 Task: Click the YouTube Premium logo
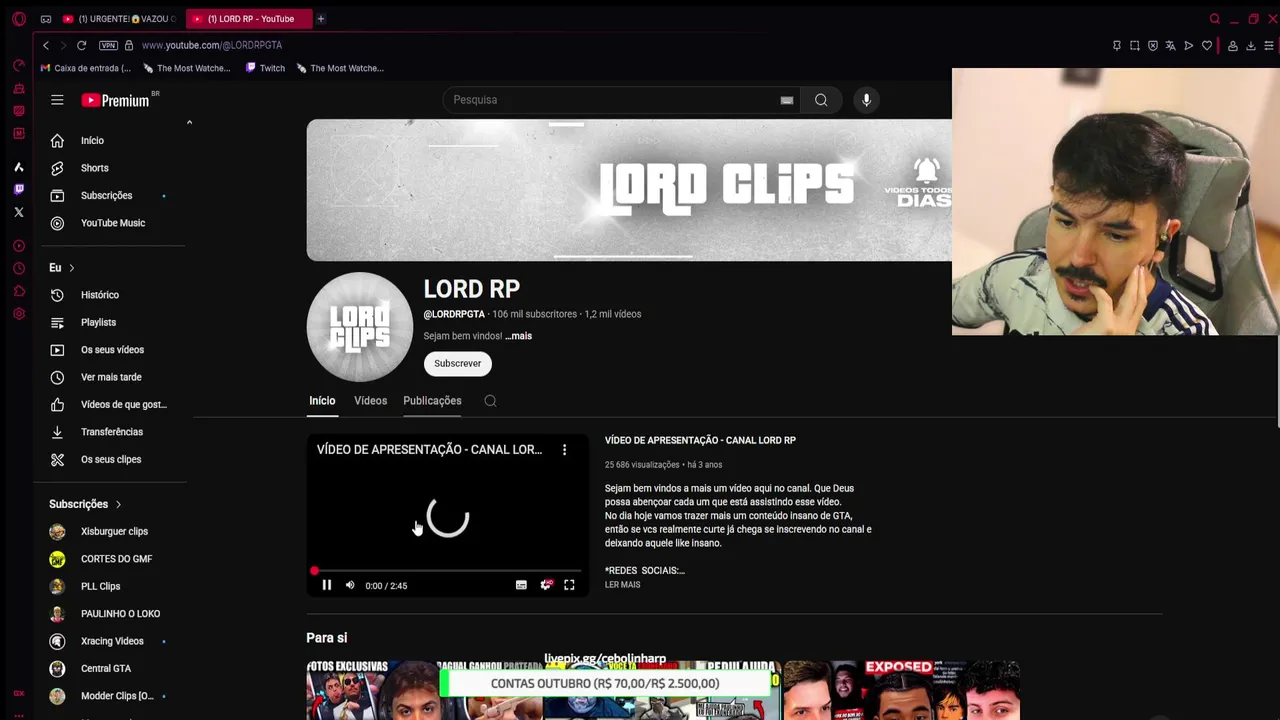[116, 100]
